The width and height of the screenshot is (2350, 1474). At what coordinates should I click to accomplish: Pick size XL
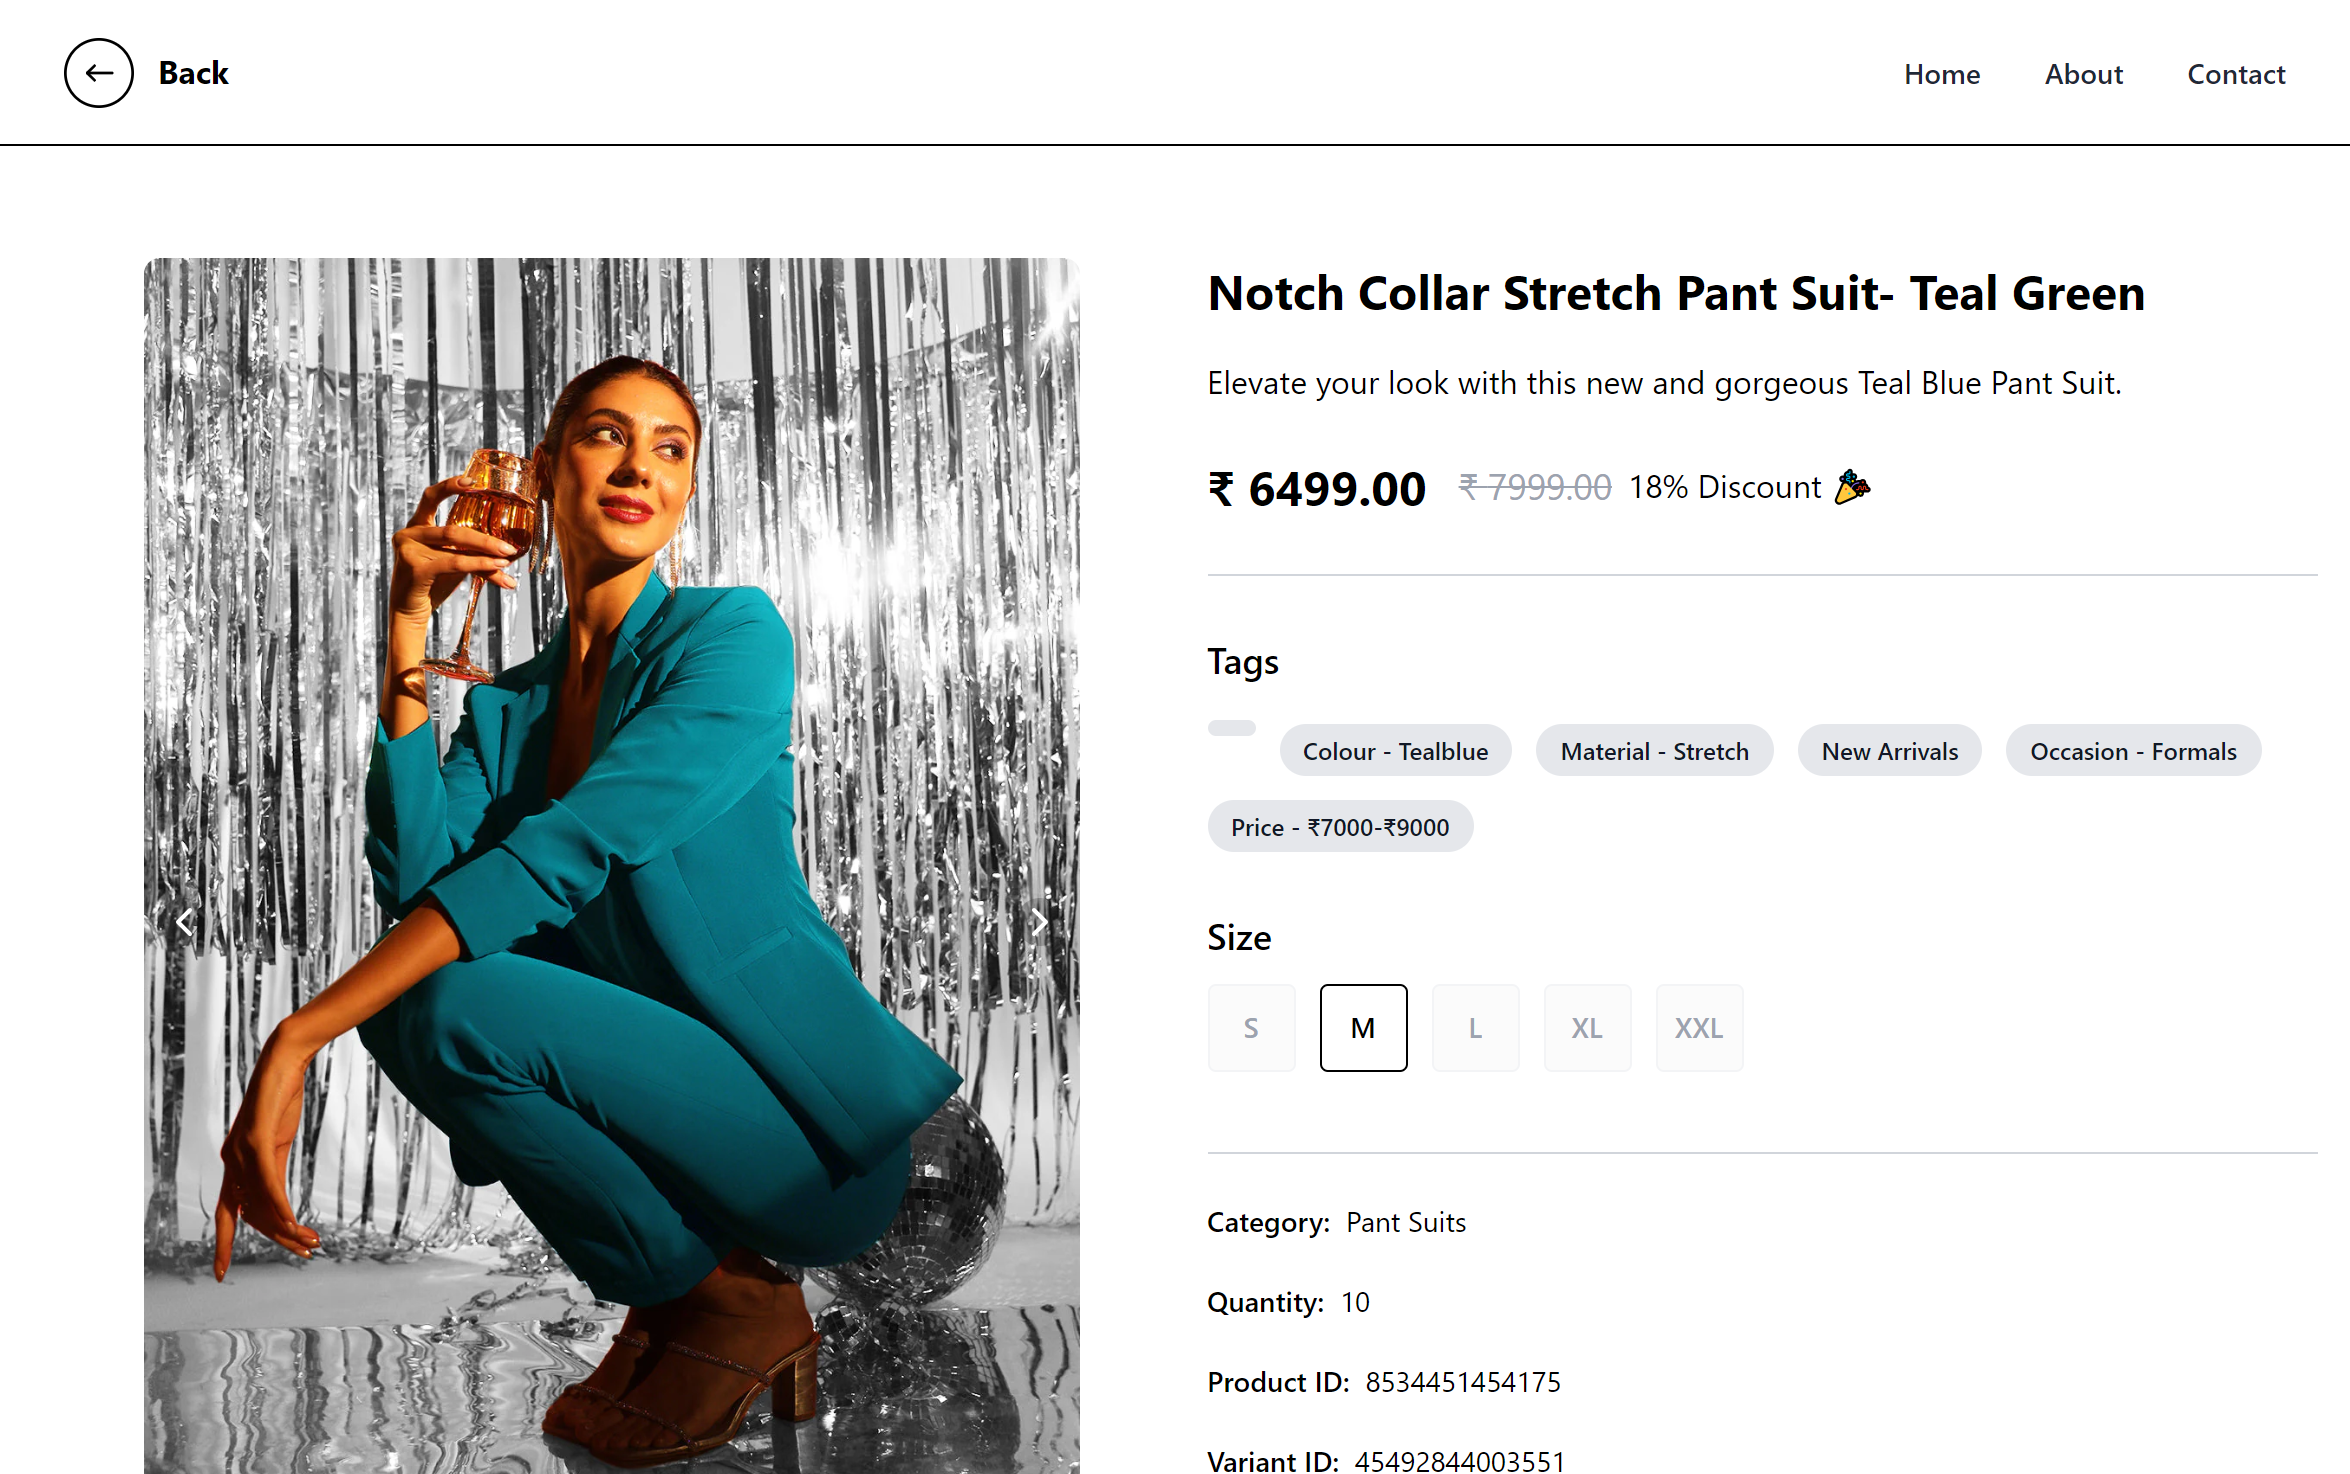(1587, 1028)
